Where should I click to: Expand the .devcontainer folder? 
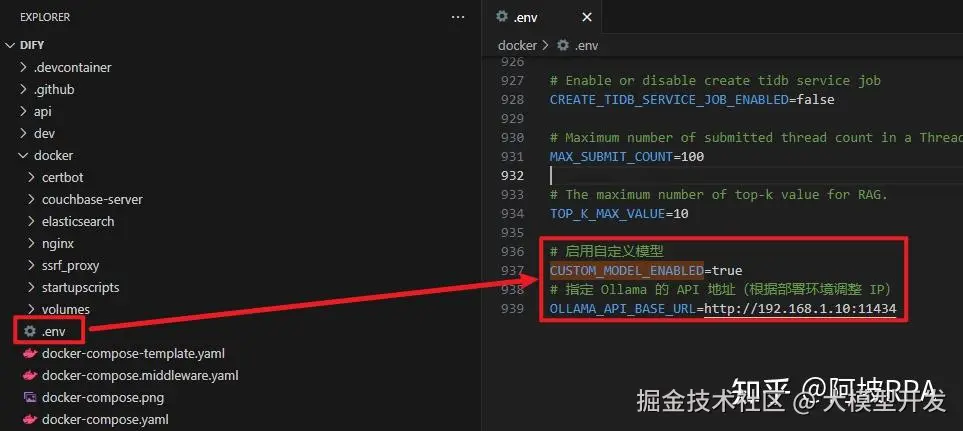23,67
